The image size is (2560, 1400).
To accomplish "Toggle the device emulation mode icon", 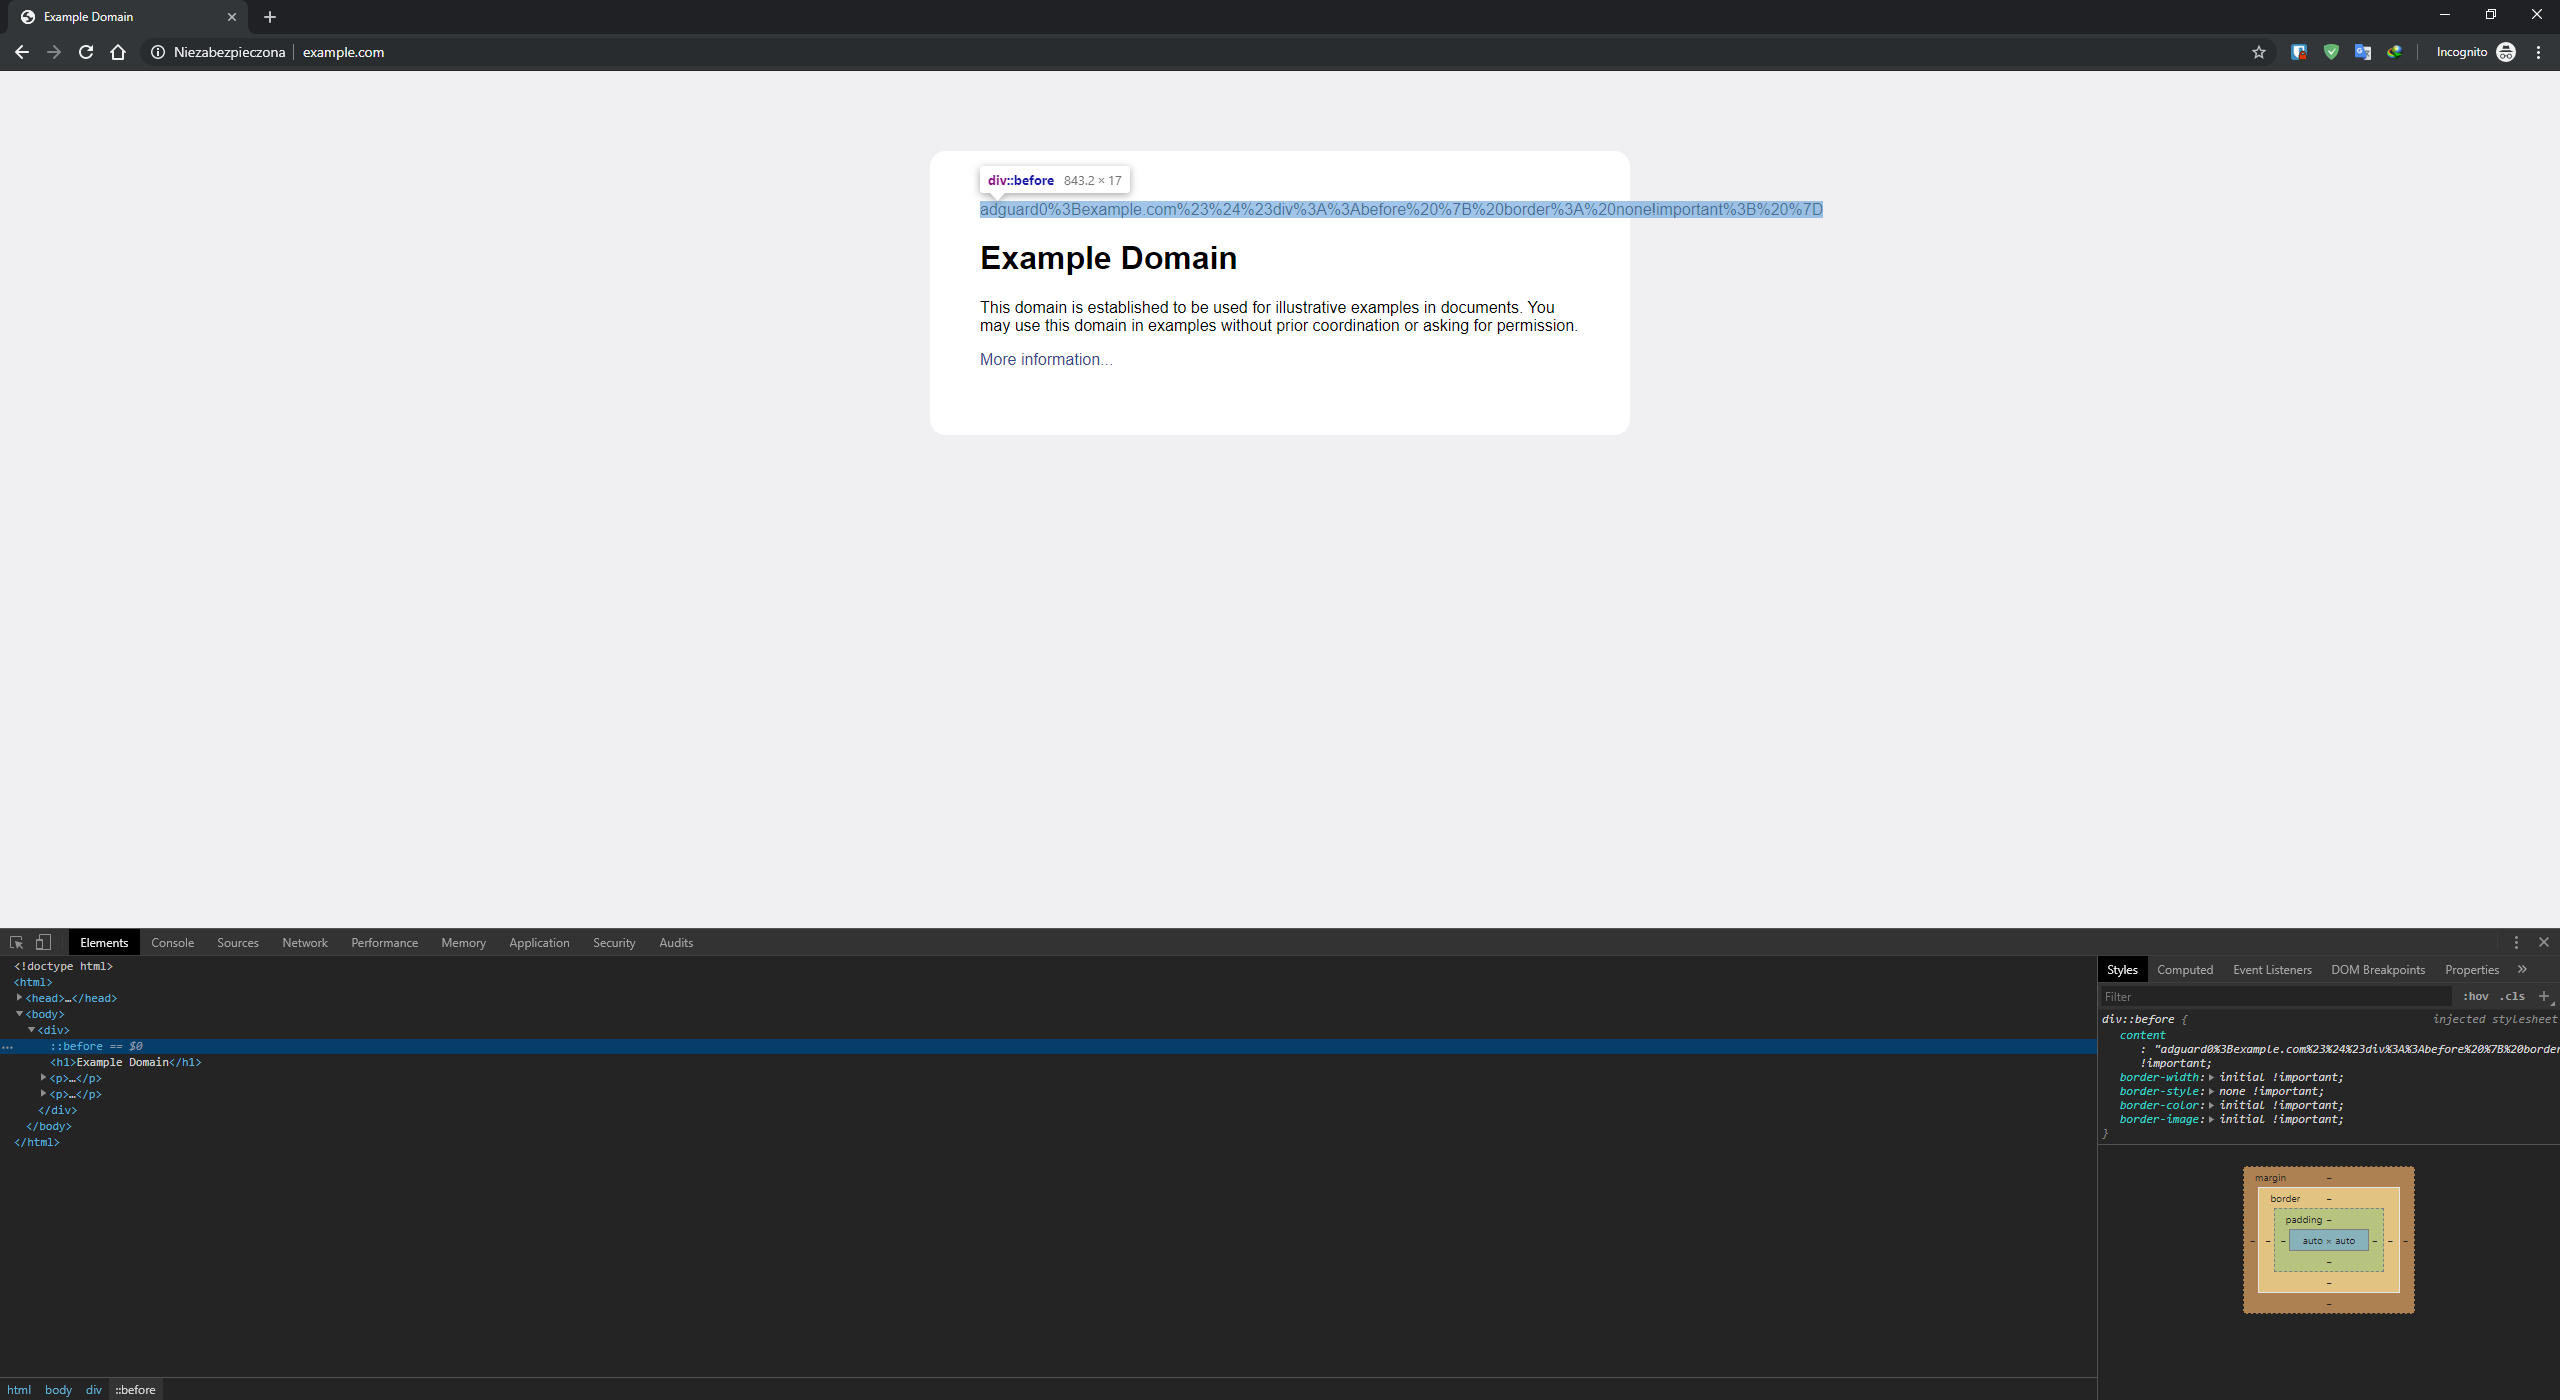I will tap(42, 942).
